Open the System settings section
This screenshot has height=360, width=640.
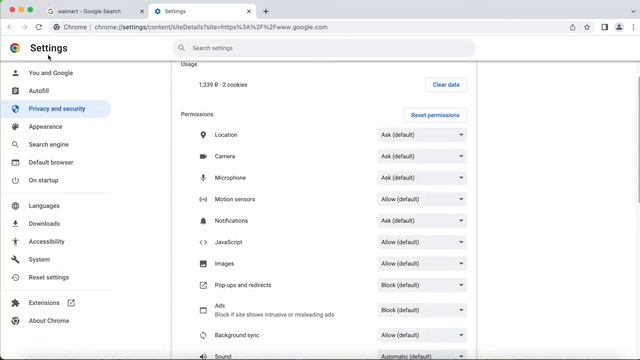[39, 260]
